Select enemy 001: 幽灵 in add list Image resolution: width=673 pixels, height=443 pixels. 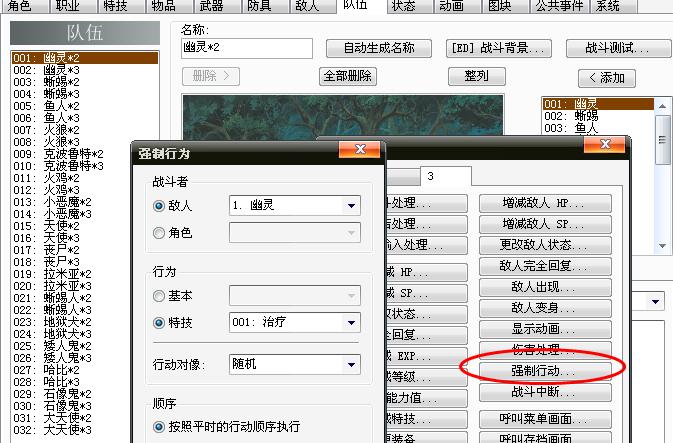[x=598, y=104]
